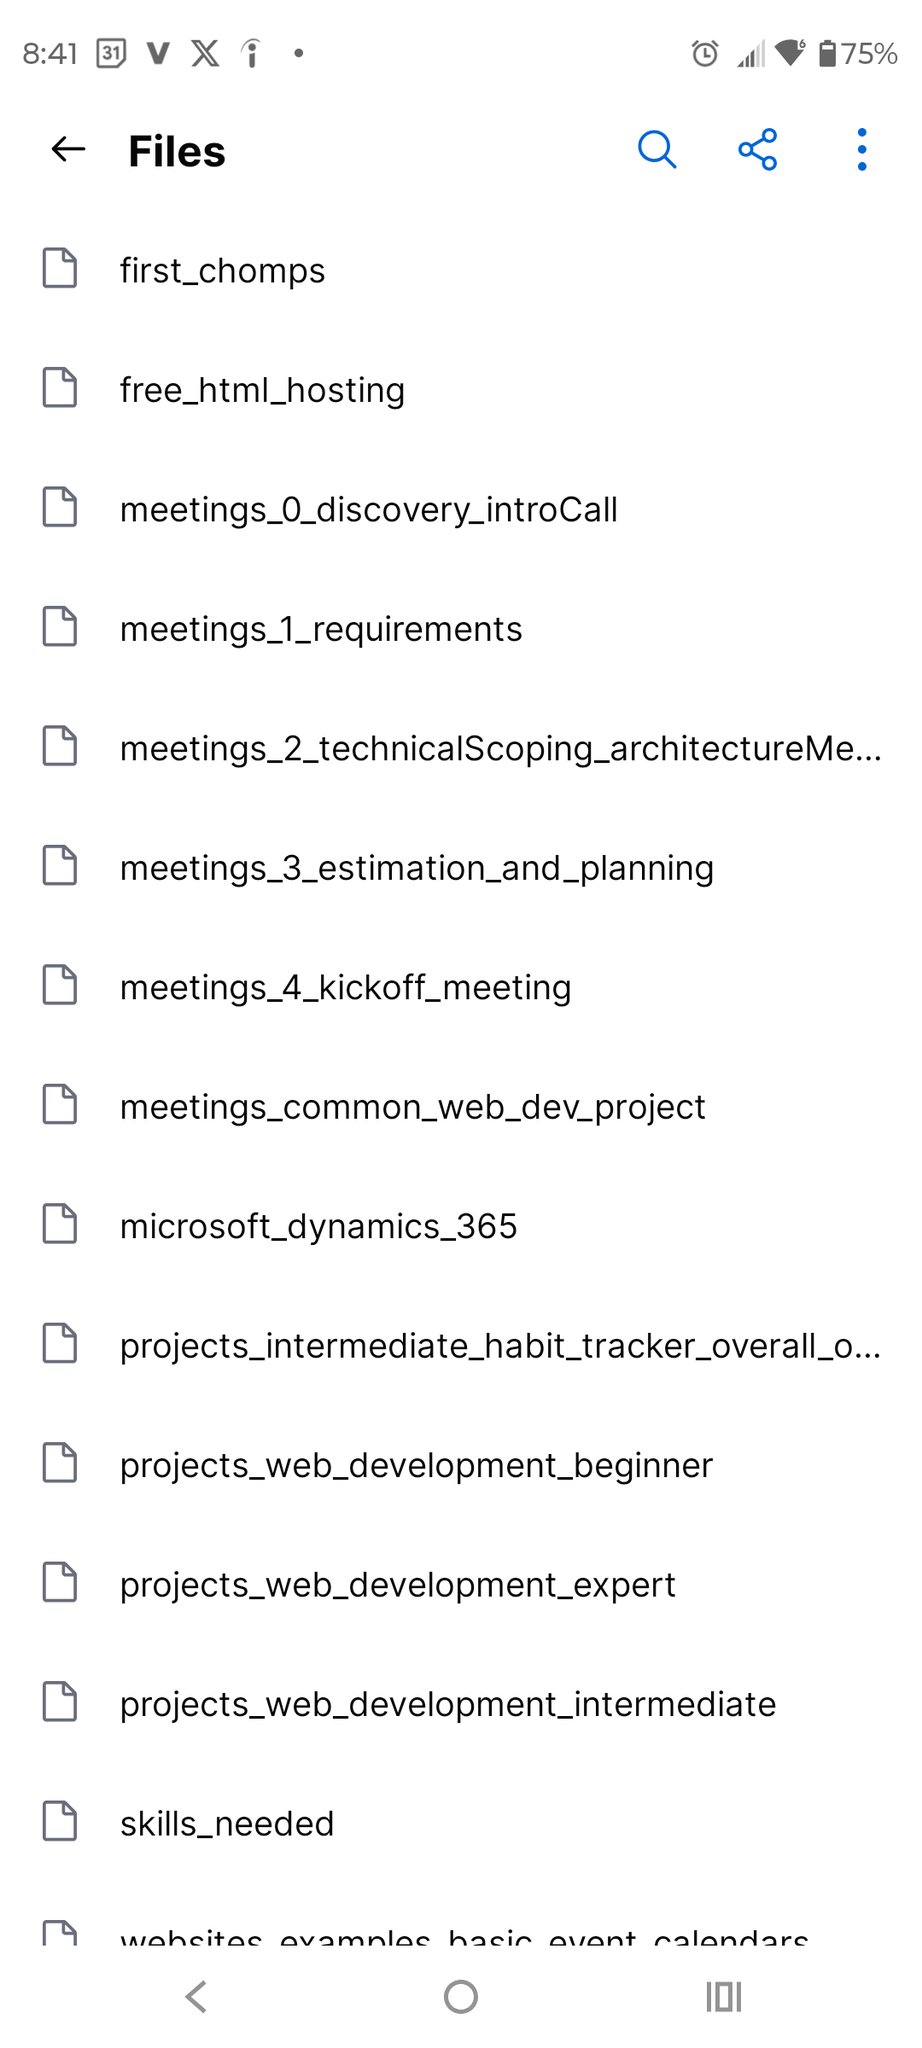Open the free_html_hosting file

[262, 390]
